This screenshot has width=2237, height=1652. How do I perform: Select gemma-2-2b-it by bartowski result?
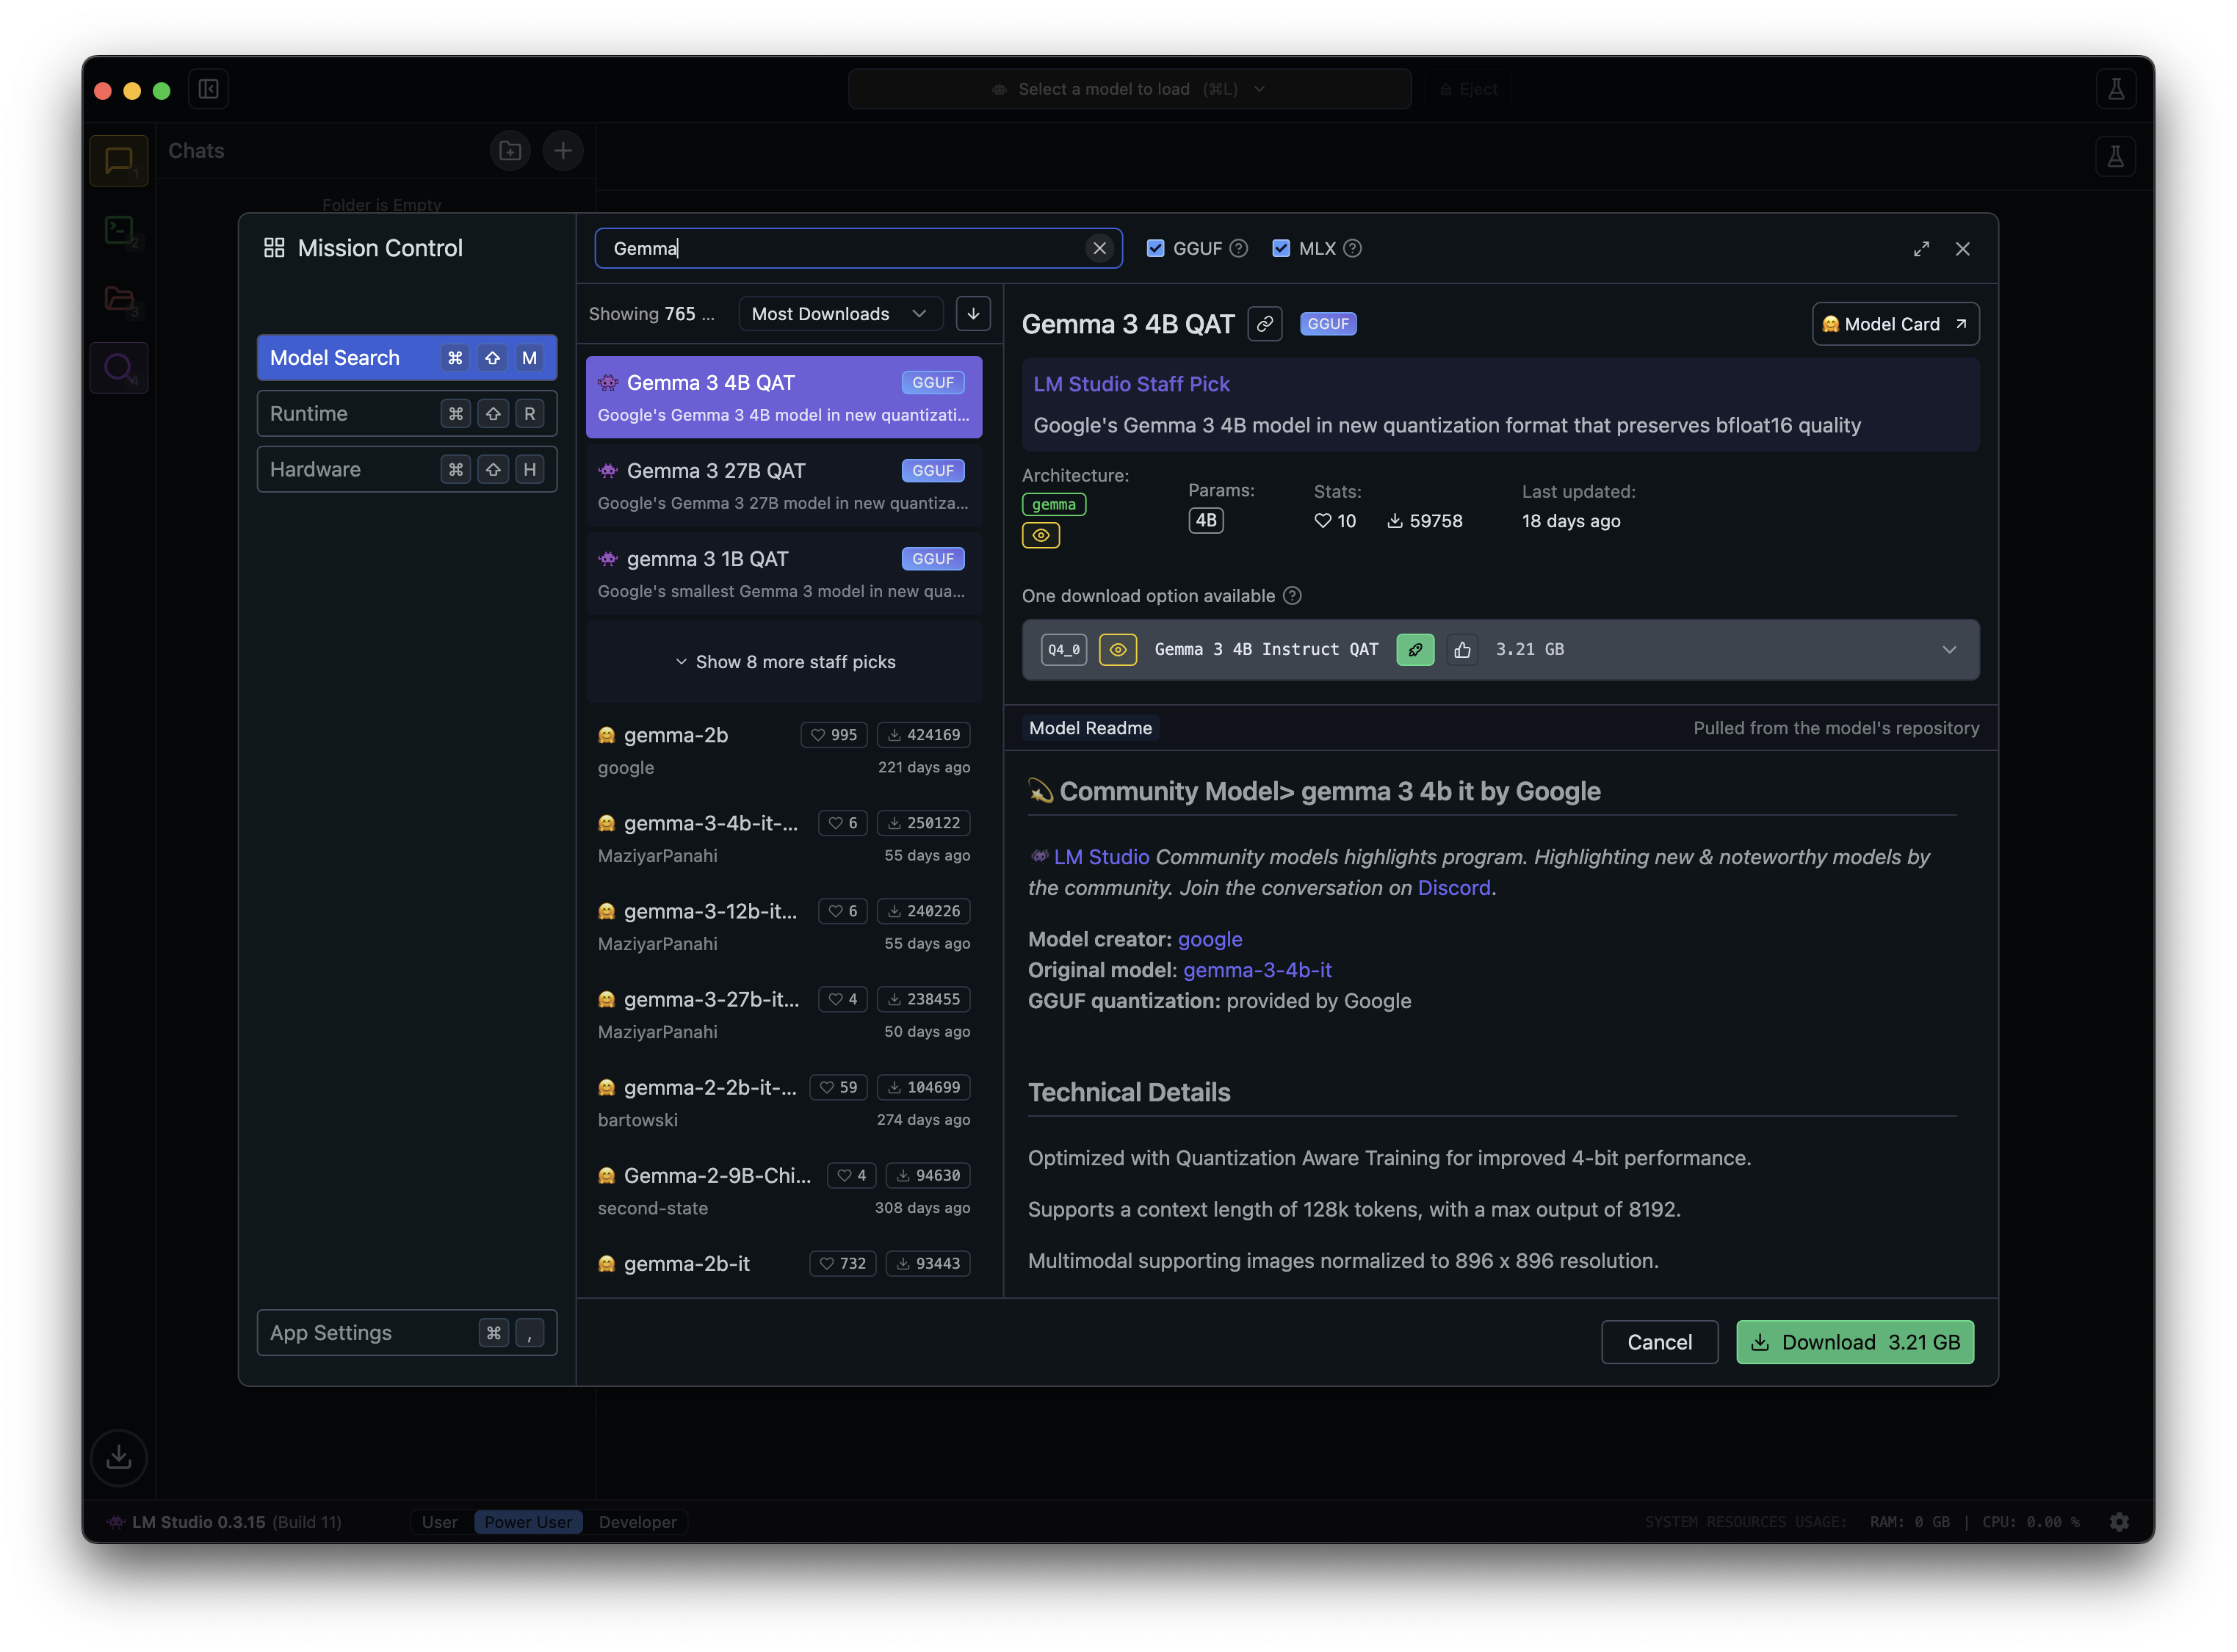785,1102
